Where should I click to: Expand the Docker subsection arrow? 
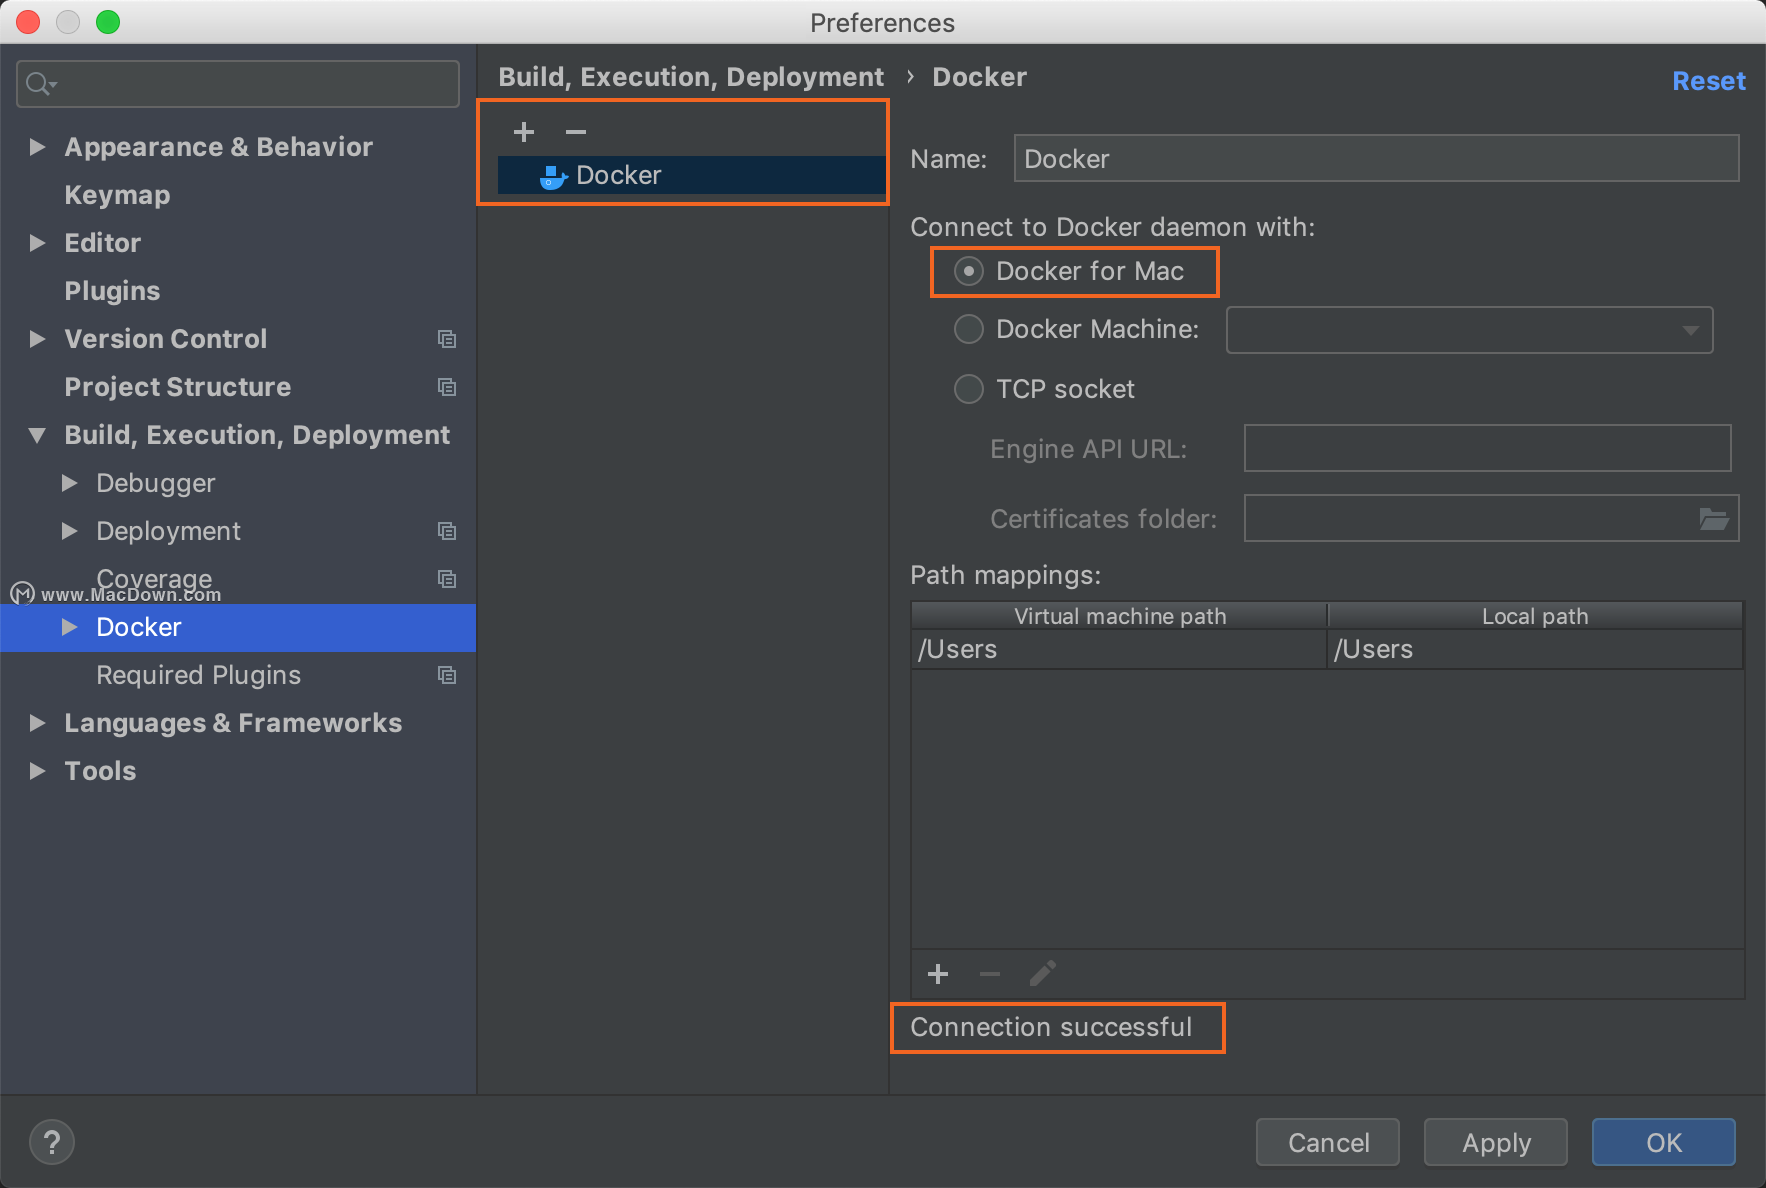coord(70,627)
